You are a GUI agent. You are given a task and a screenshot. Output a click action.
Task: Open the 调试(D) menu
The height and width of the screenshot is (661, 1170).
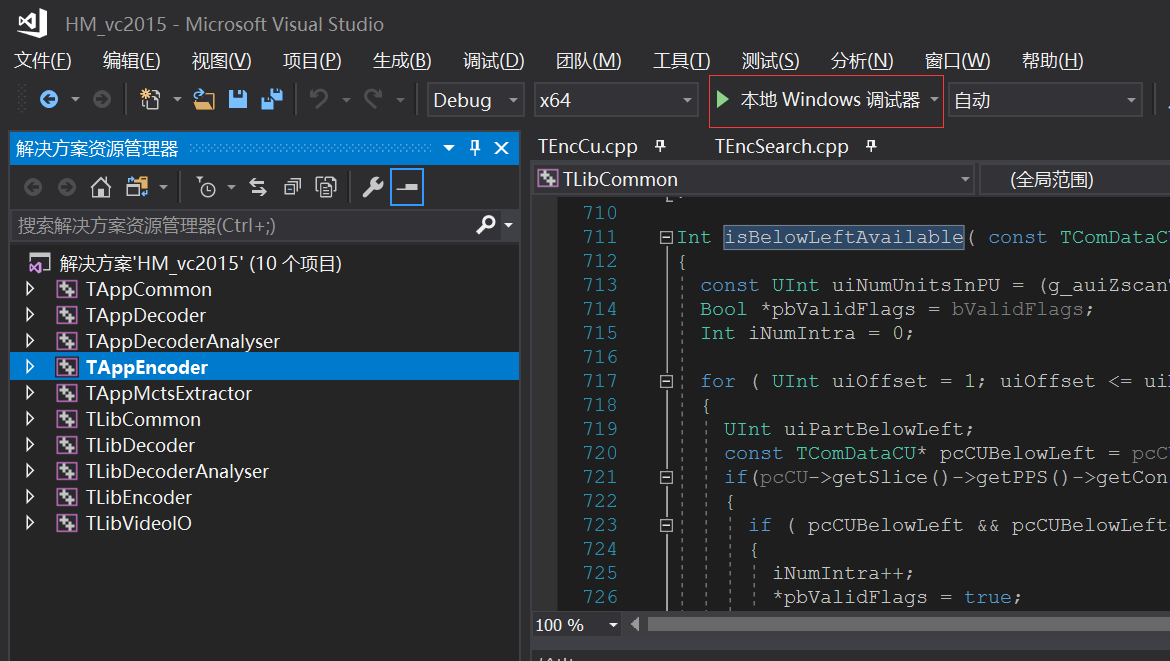[493, 60]
